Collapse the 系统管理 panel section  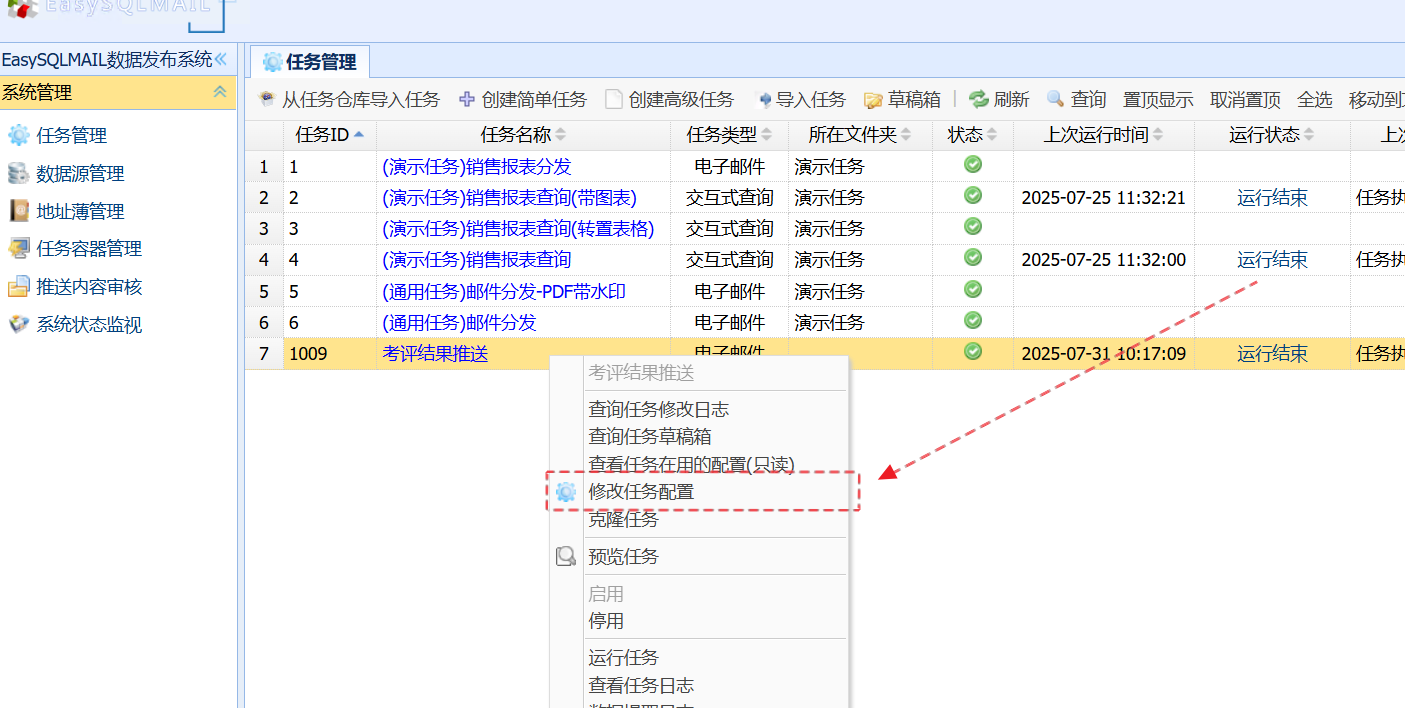pos(220,92)
